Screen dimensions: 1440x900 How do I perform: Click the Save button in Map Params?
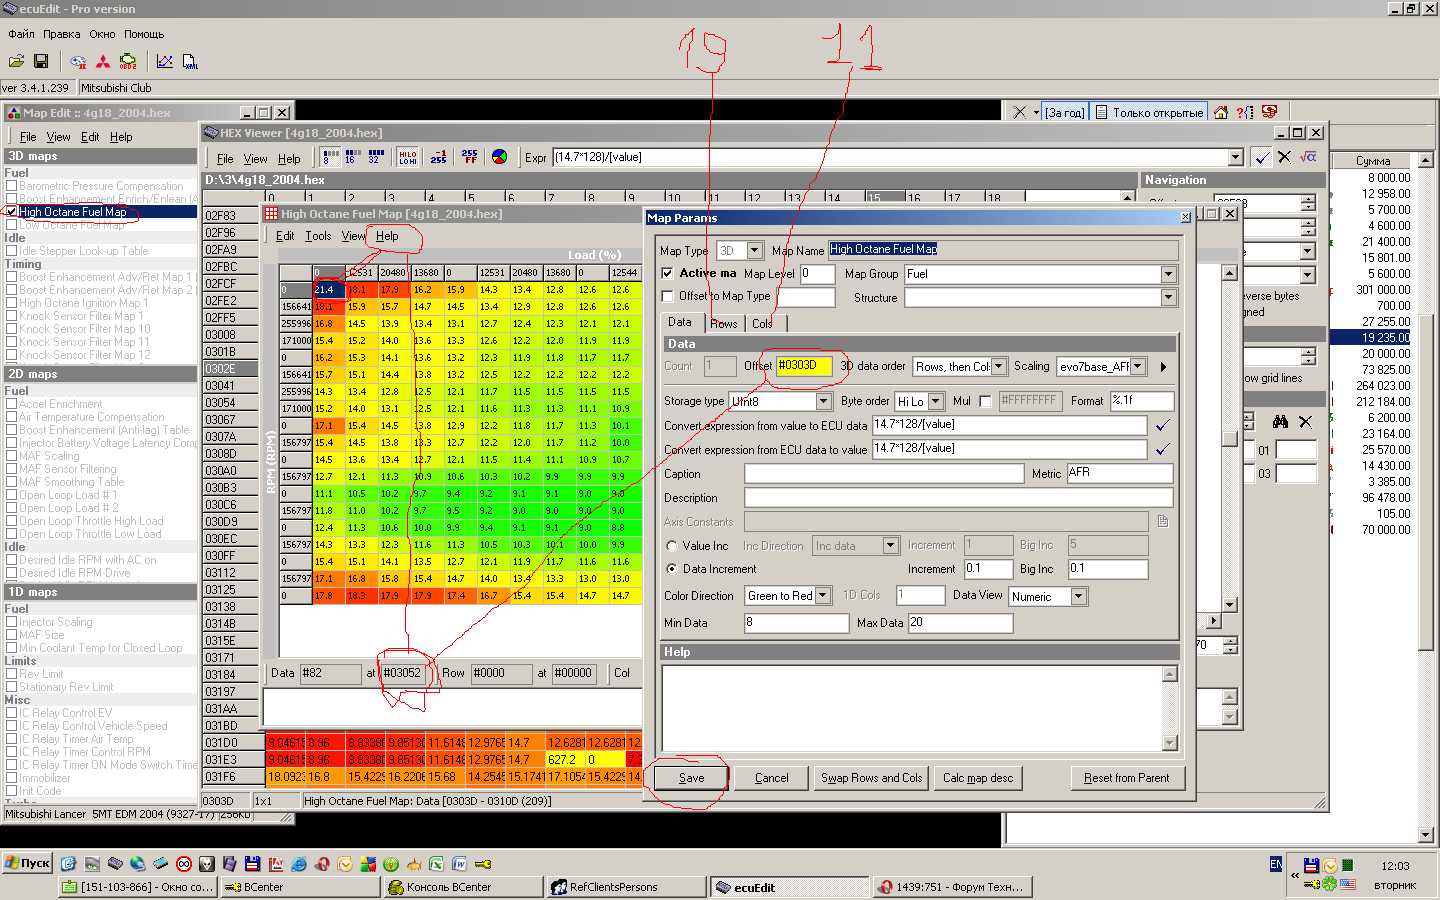click(x=691, y=778)
